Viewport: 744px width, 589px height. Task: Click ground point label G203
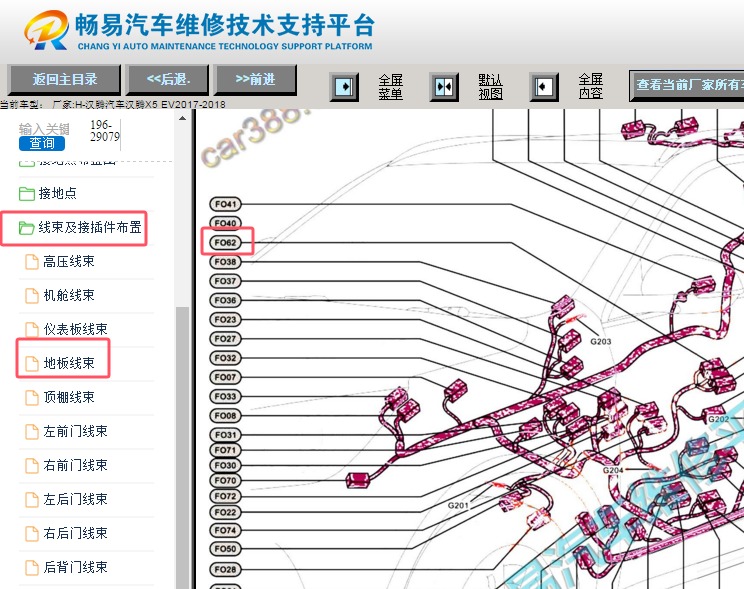[x=601, y=341]
